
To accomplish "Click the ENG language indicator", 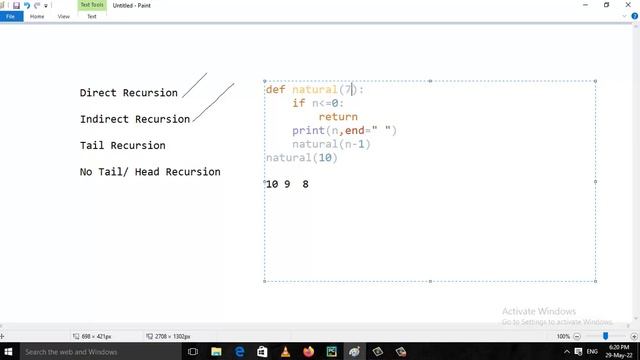I will (x=592, y=351).
